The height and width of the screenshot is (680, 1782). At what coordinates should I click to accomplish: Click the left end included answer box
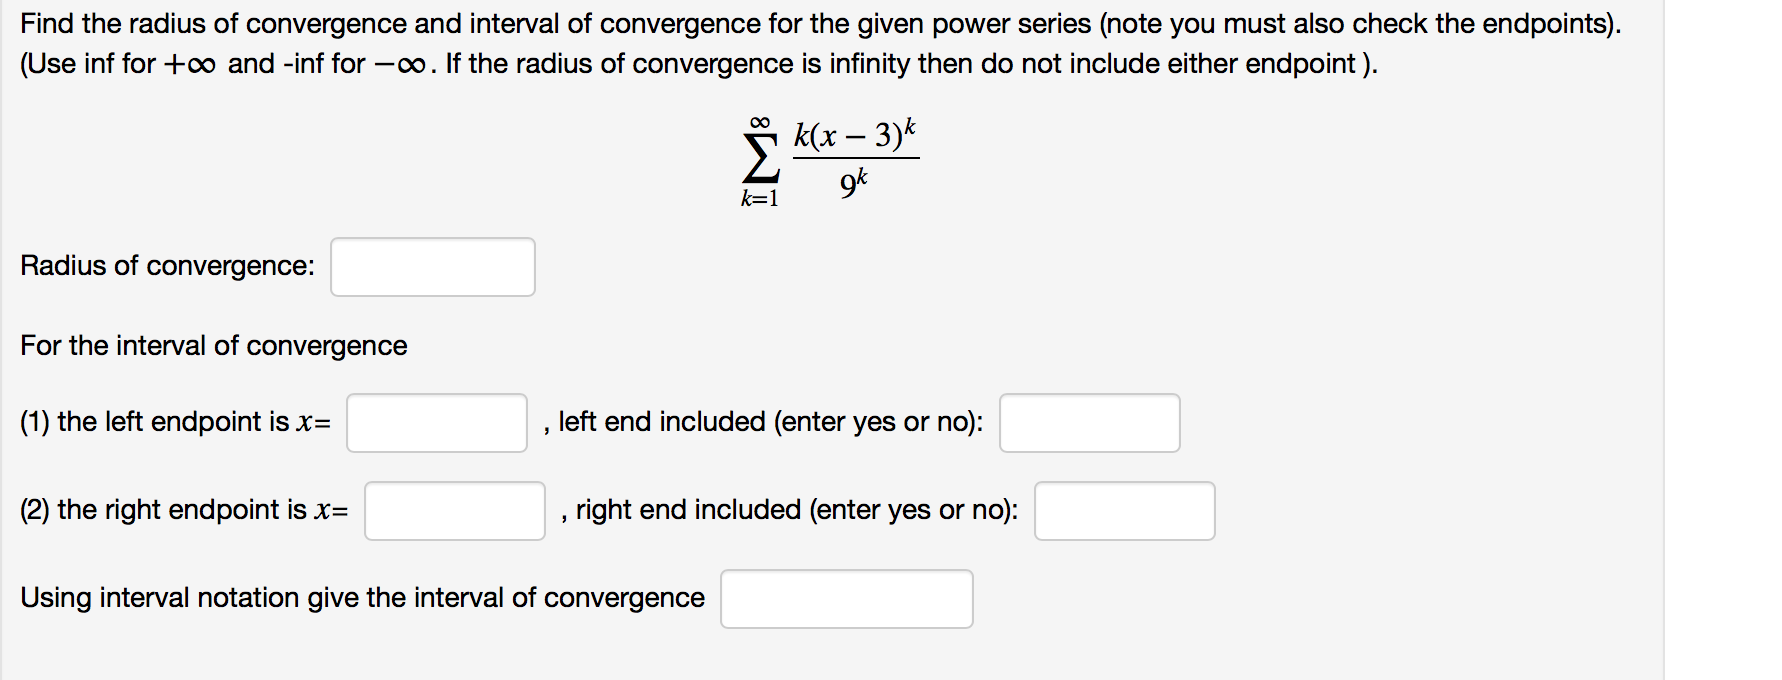point(1090,424)
